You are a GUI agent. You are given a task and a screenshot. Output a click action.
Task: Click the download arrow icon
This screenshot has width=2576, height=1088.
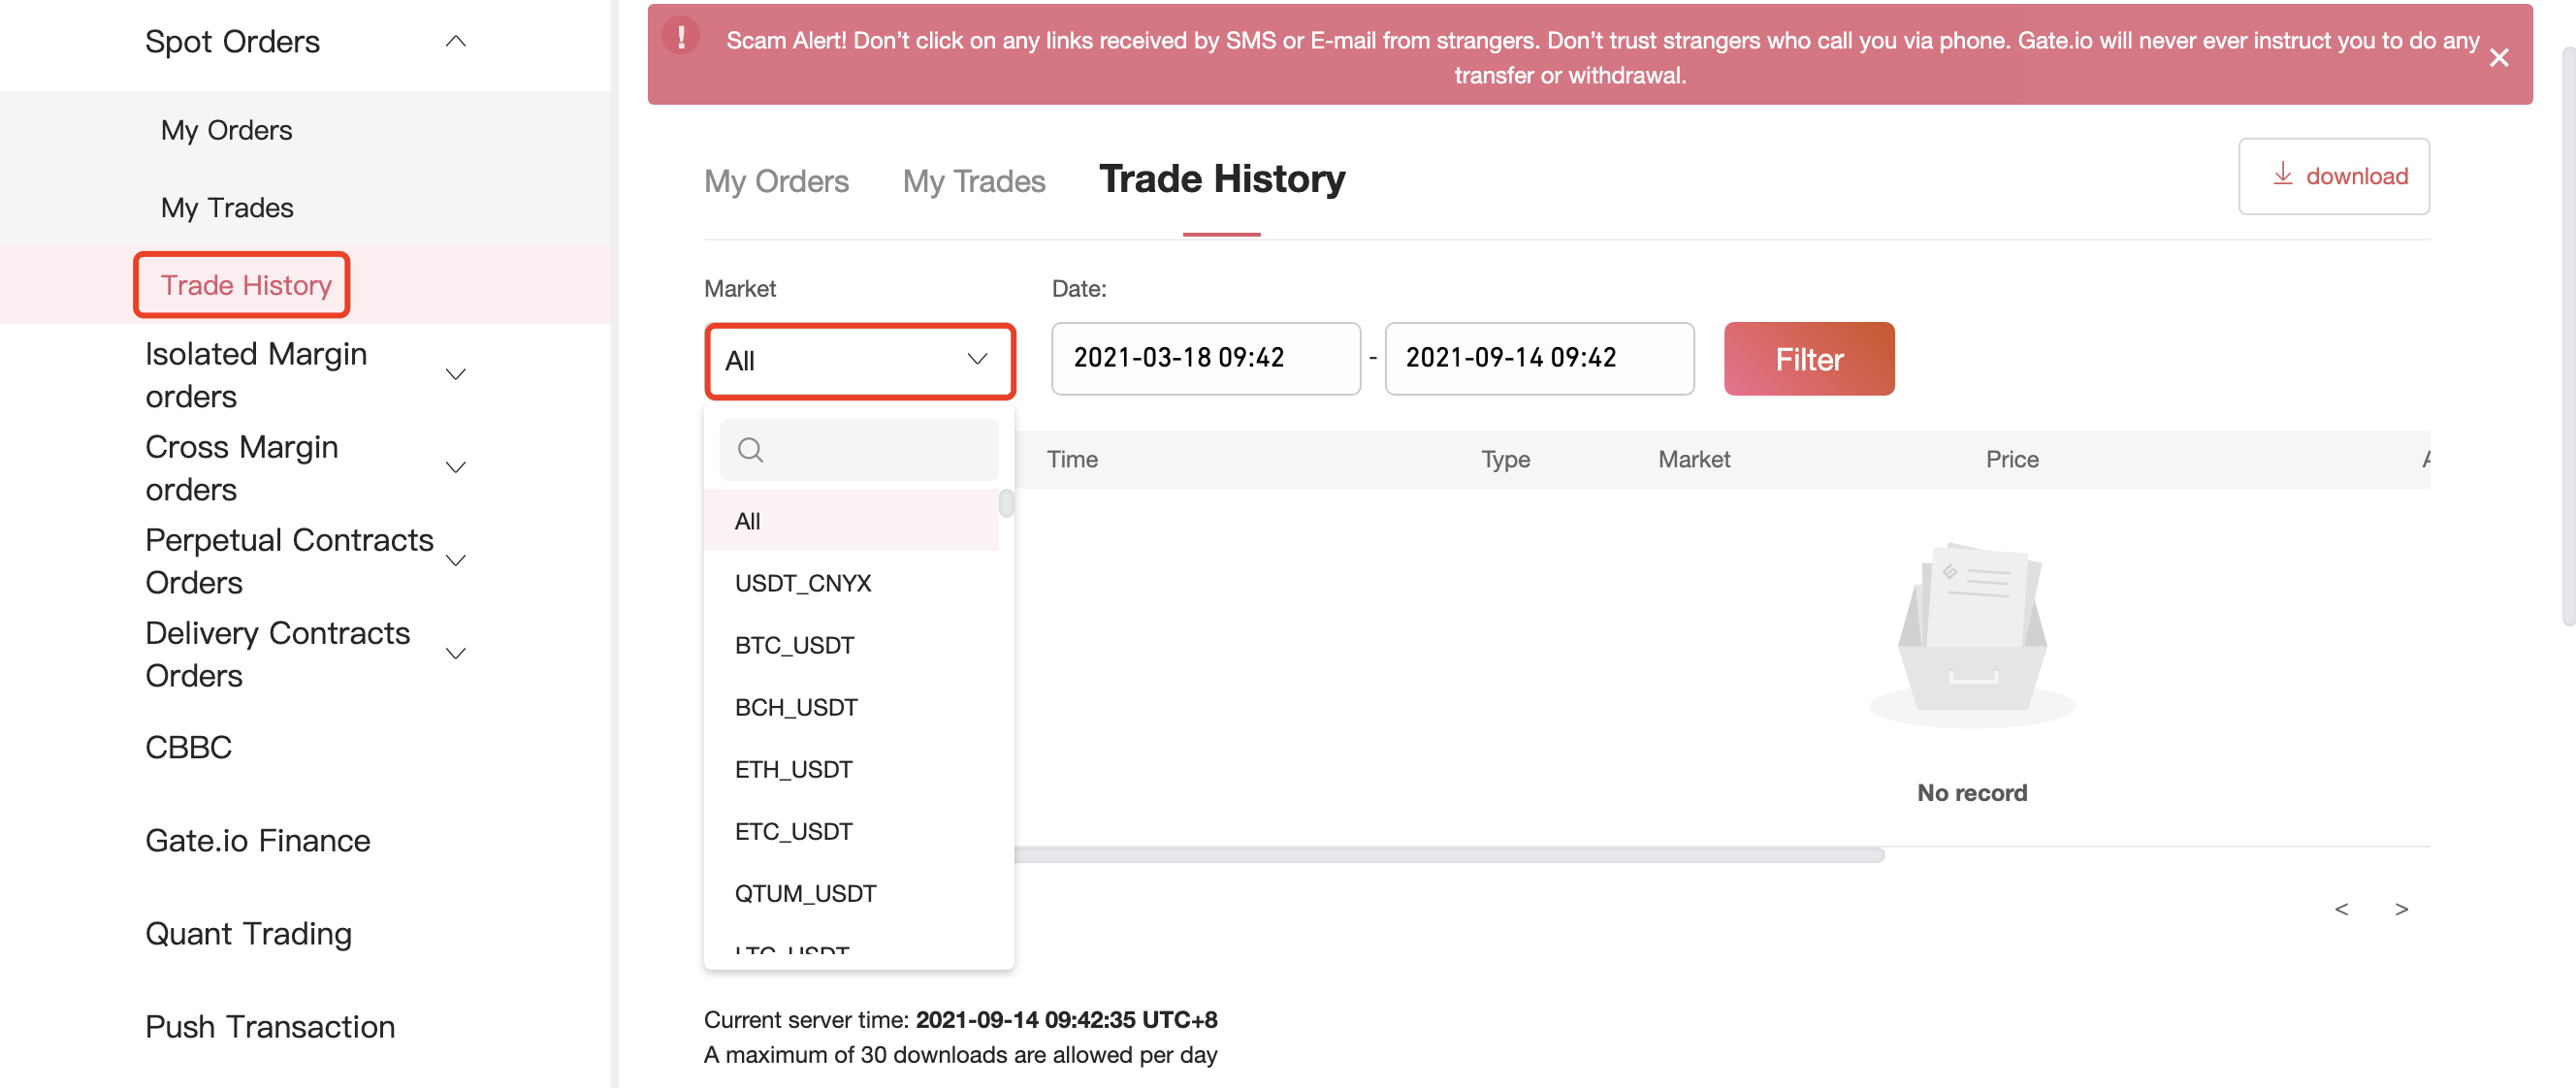coord(2282,174)
